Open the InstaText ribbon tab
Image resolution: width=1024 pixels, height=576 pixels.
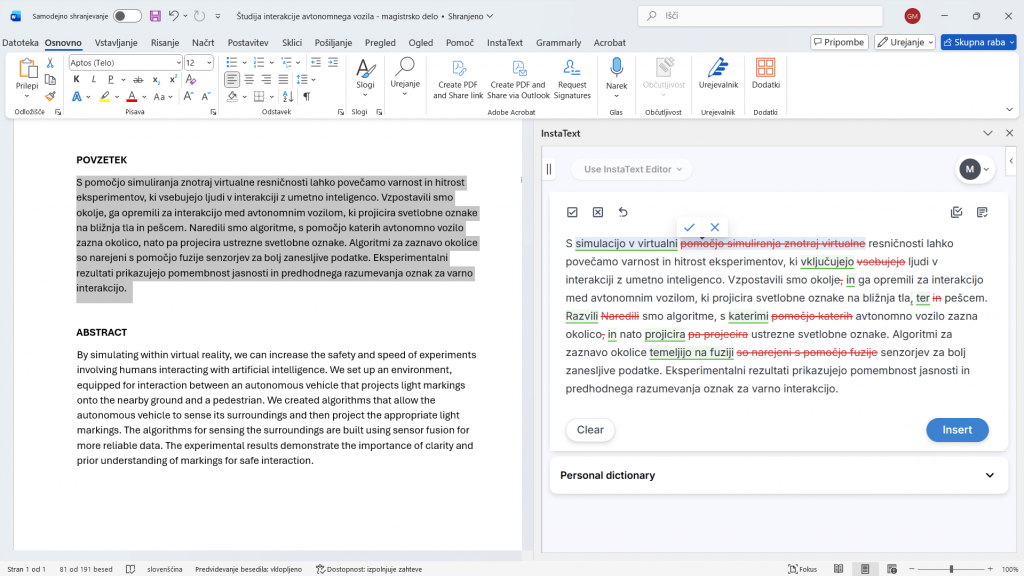coord(505,43)
